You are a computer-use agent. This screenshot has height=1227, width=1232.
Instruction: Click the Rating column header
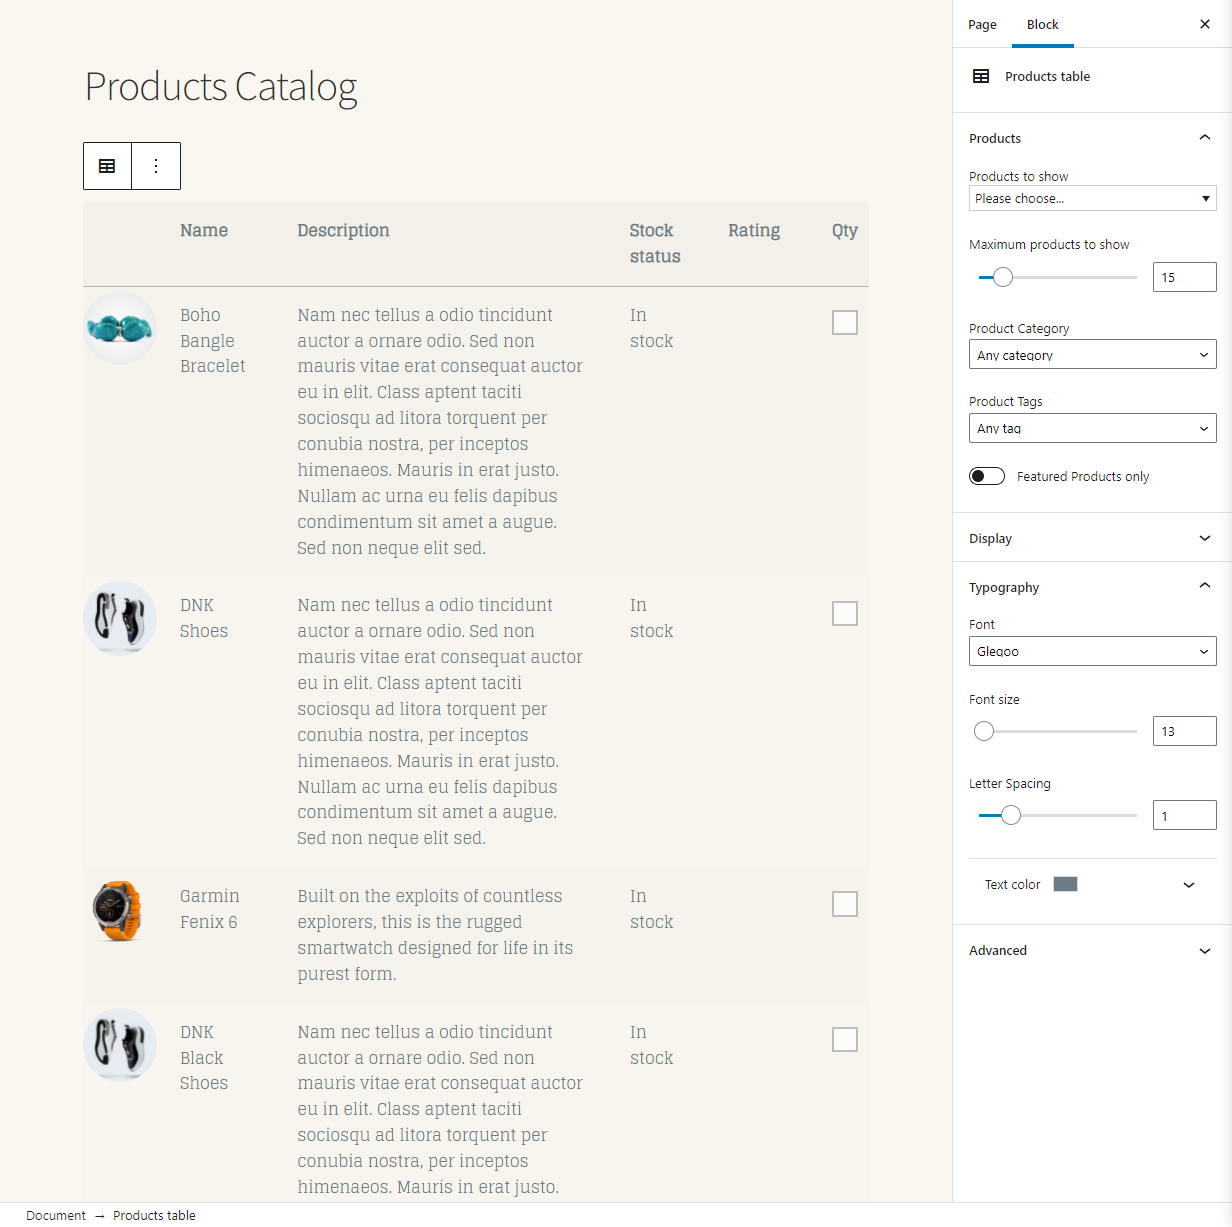tap(754, 230)
